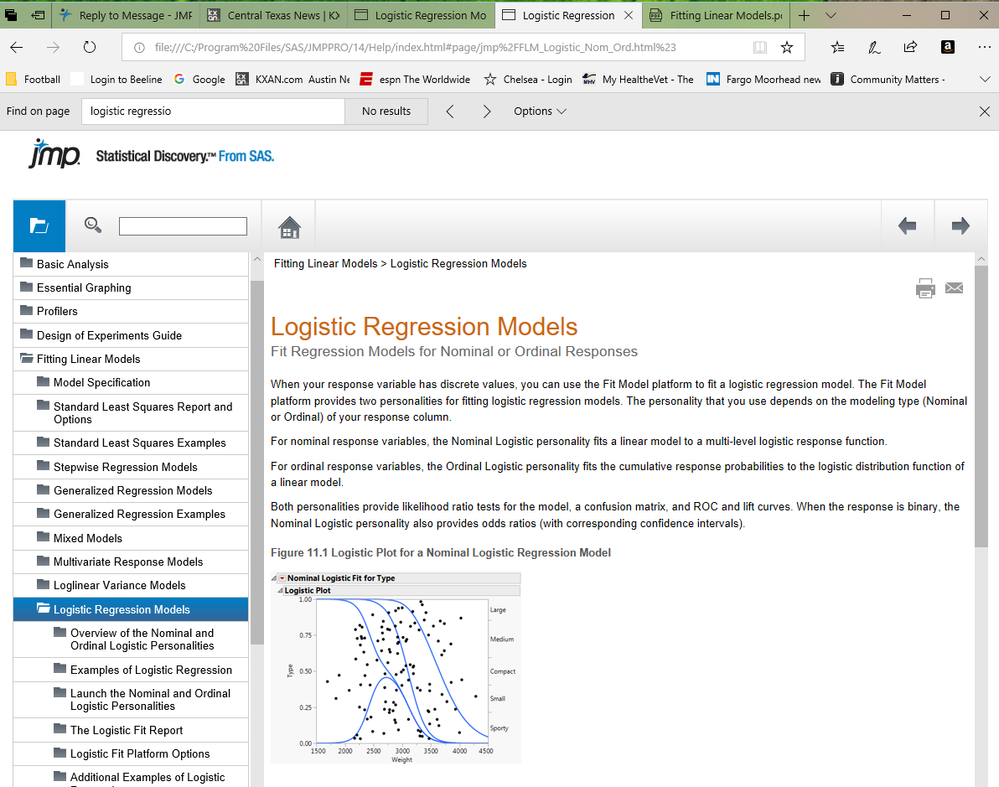Open Examples of Logistic Regression topic
Image resolution: width=999 pixels, height=787 pixels.
pos(131,670)
